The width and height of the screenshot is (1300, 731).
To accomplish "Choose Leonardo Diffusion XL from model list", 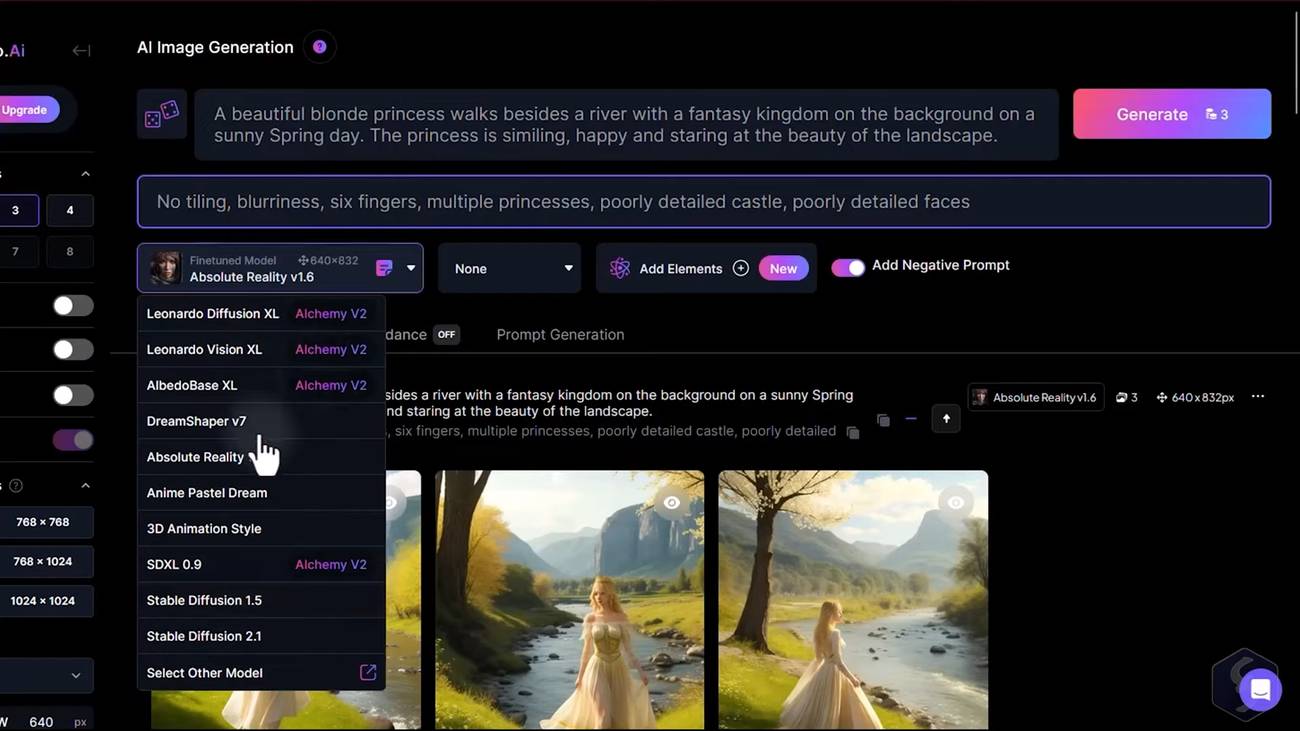I will [x=261, y=314].
